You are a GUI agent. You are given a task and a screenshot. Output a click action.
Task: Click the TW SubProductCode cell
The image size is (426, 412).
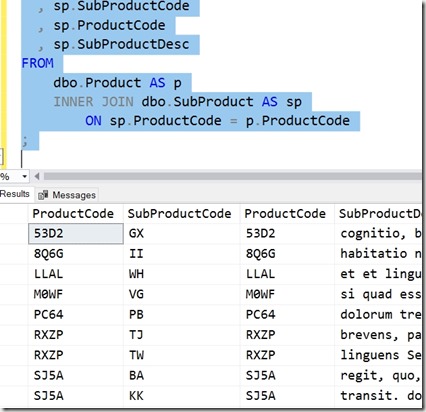(x=182, y=355)
